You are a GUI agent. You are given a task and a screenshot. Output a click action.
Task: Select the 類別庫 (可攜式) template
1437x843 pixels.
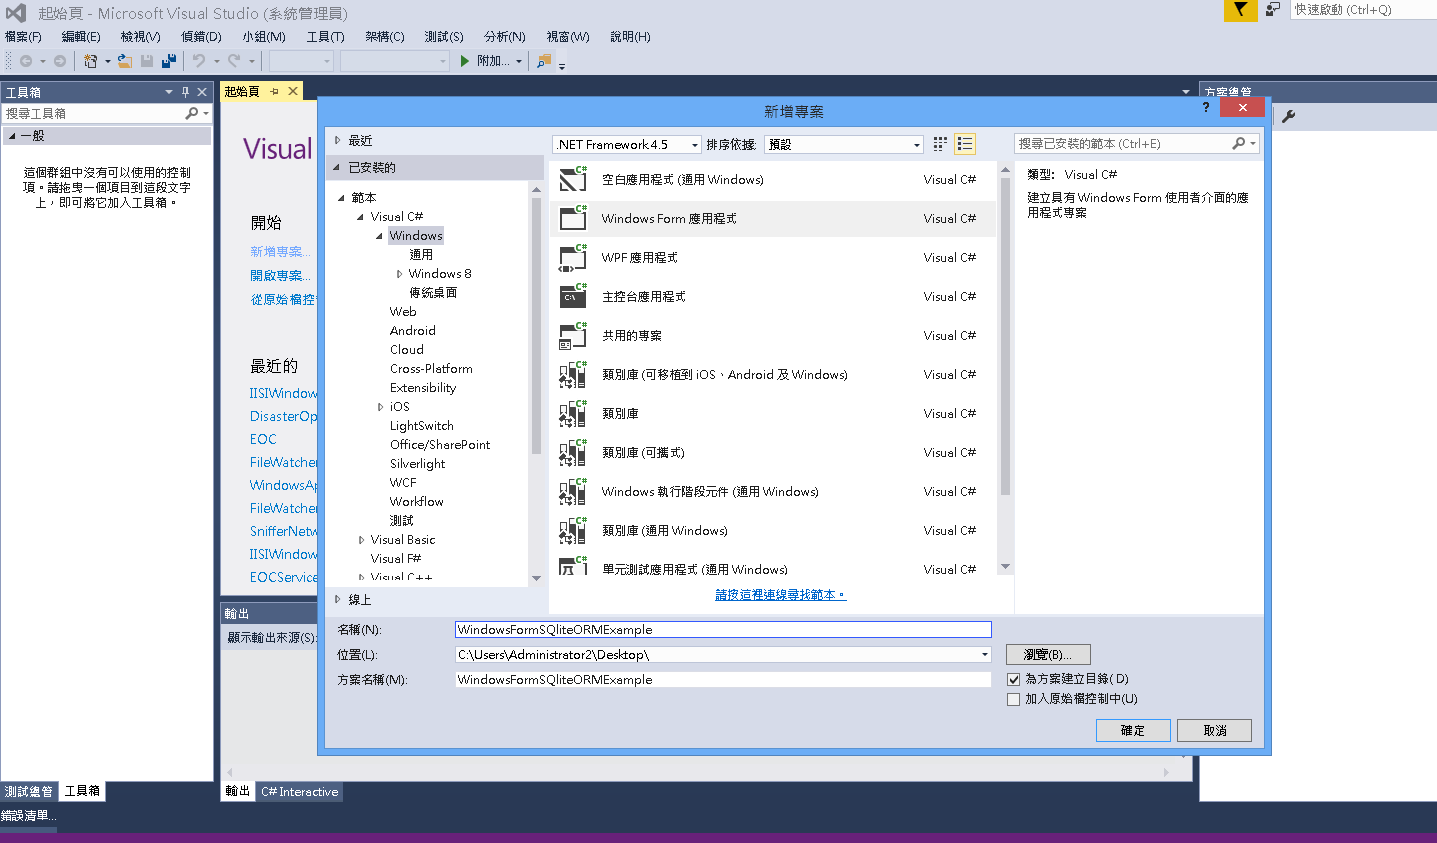[x=772, y=453]
